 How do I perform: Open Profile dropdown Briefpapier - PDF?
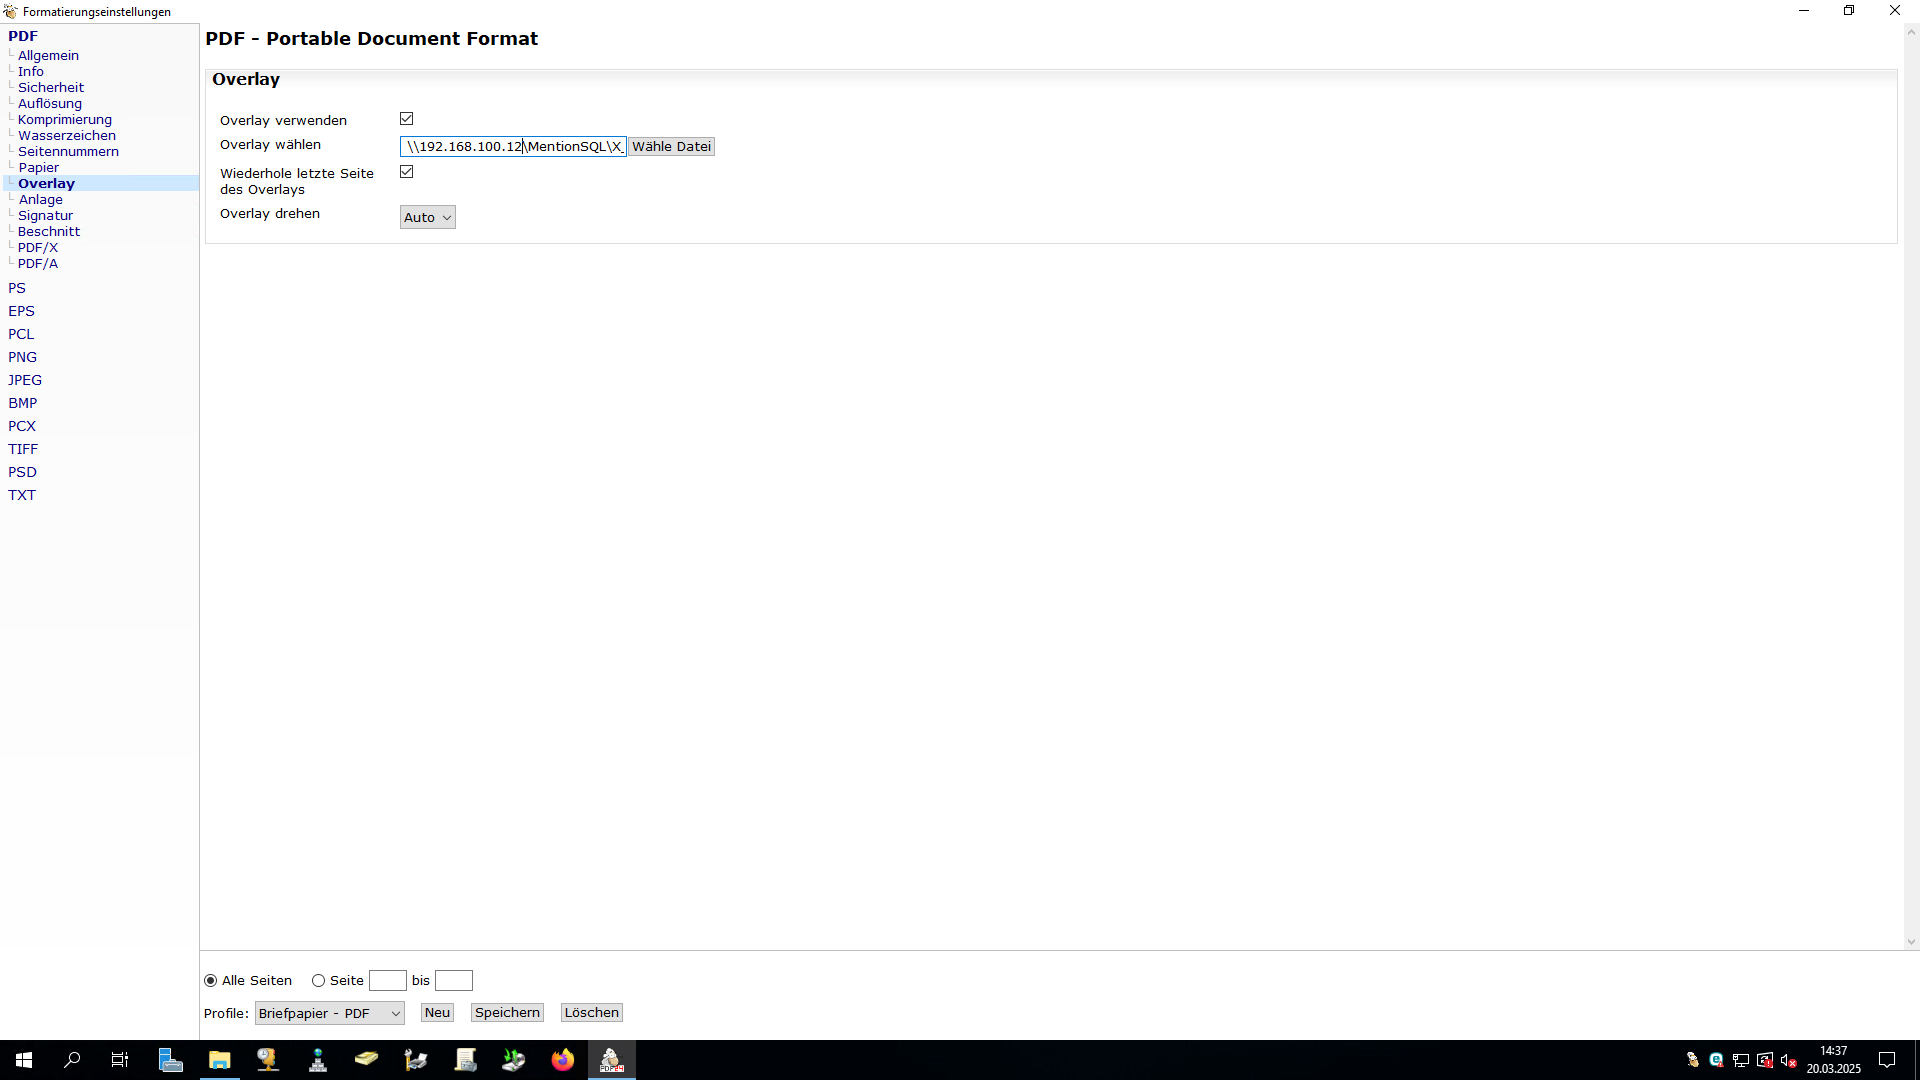pos(330,1013)
